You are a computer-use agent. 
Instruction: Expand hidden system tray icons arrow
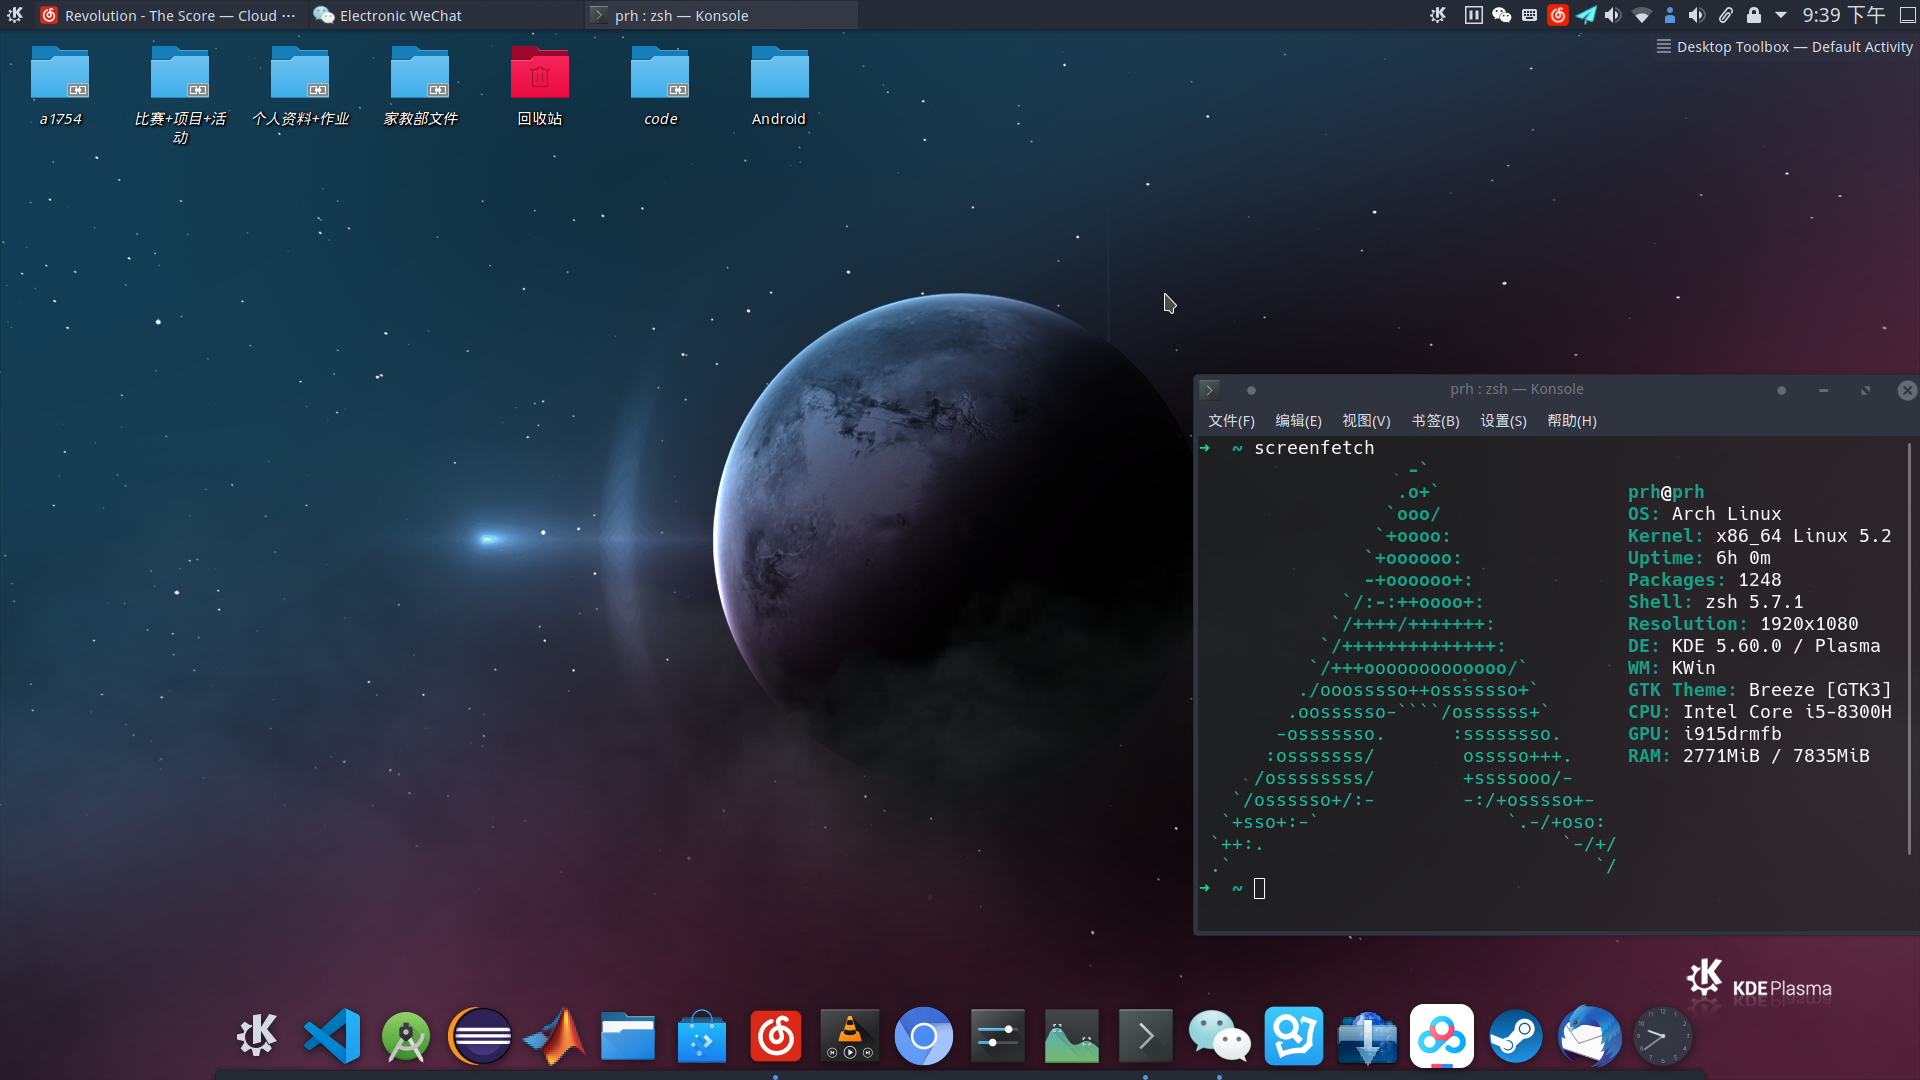tap(1781, 15)
